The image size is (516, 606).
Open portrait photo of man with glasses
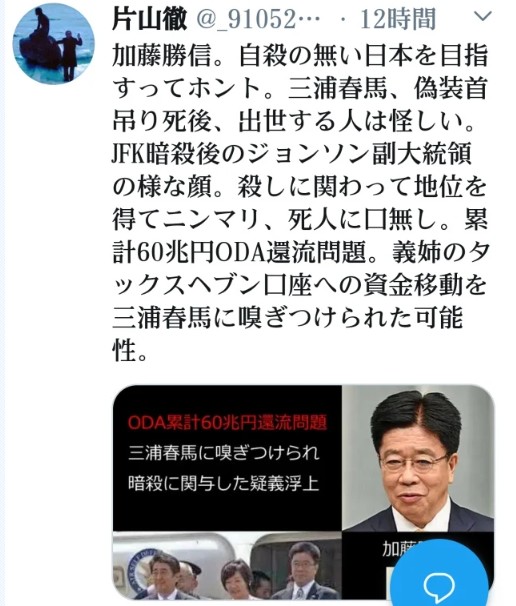(418, 458)
